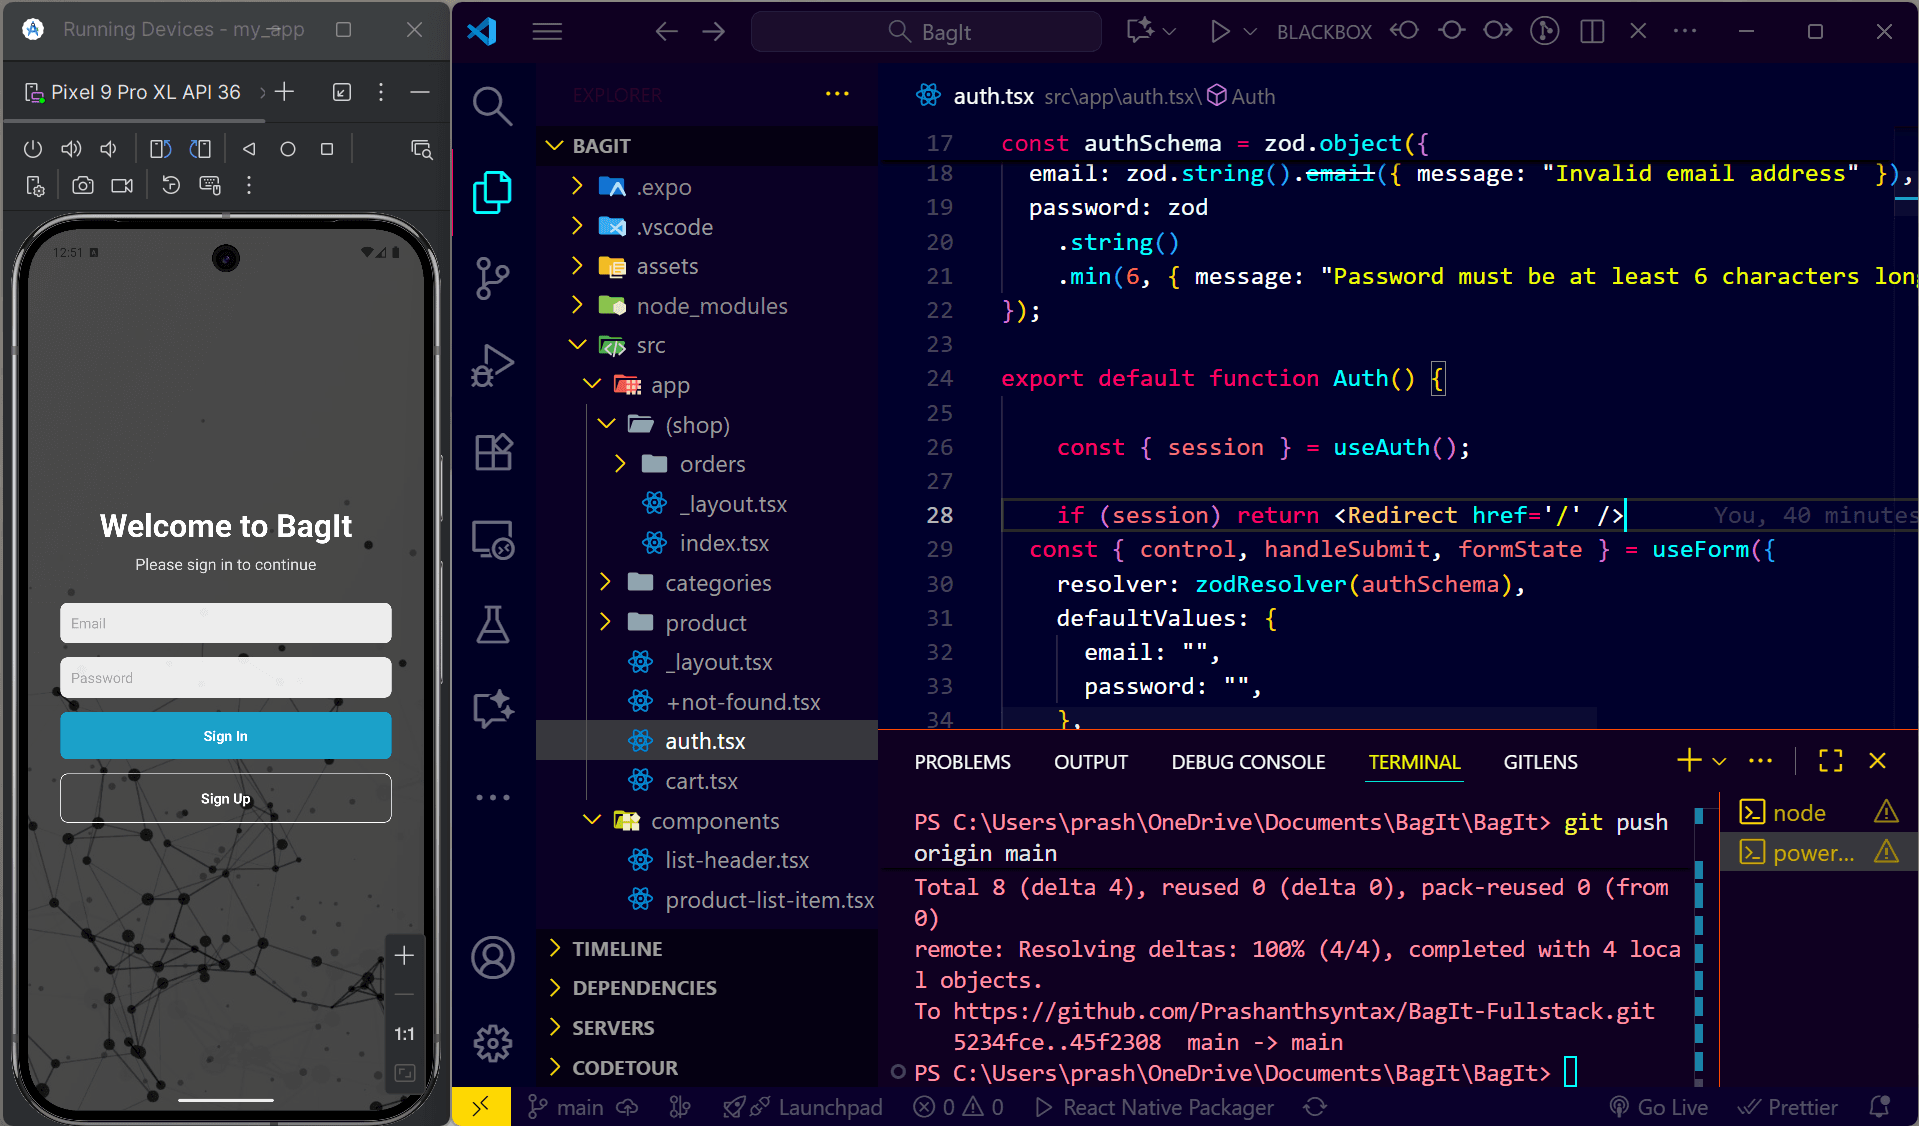The height and width of the screenshot is (1126, 1919).
Task: Open new terminal profile dropdown arrow
Action: [1719, 761]
